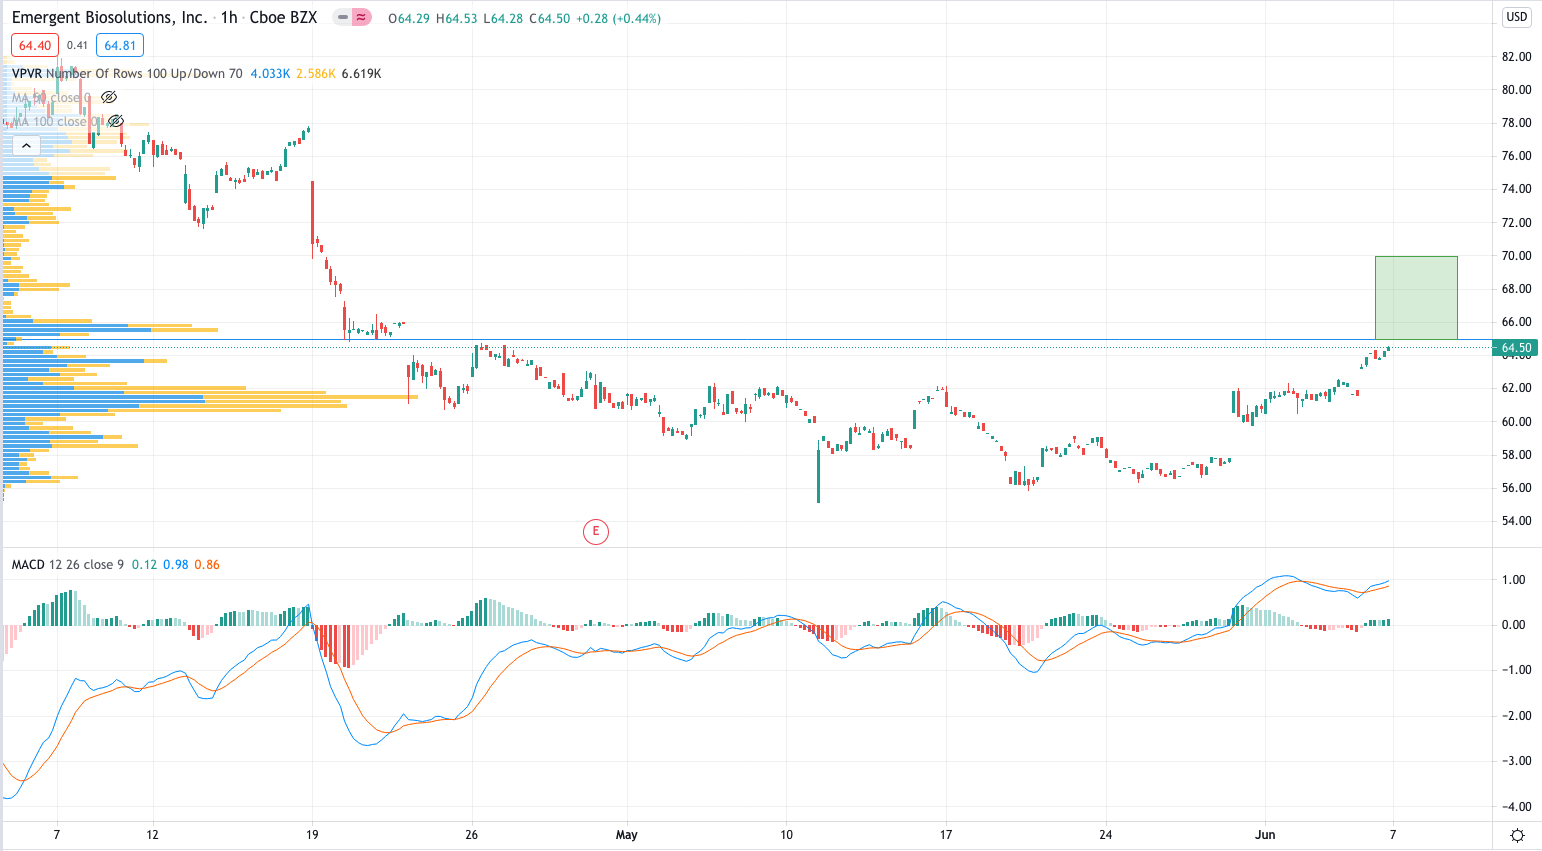
Task: Click the 'May' date label on time axis
Action: [x=627, y=834]
